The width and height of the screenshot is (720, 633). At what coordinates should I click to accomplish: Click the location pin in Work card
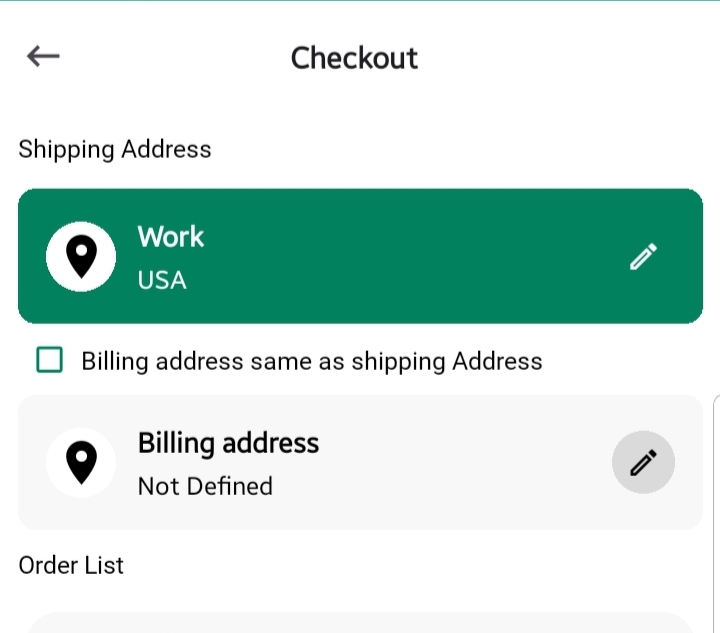pyautogui.click(x=81, y=257)
